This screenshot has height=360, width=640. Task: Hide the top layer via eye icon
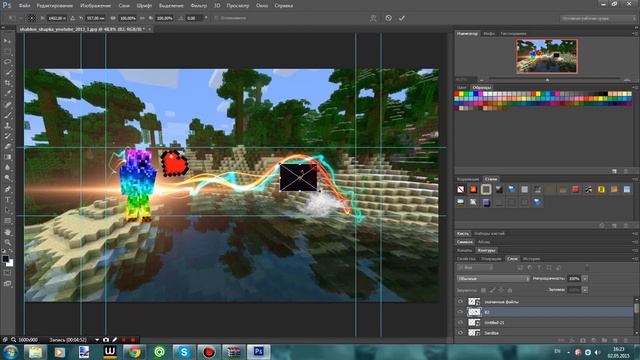click(x=460, y=302)
